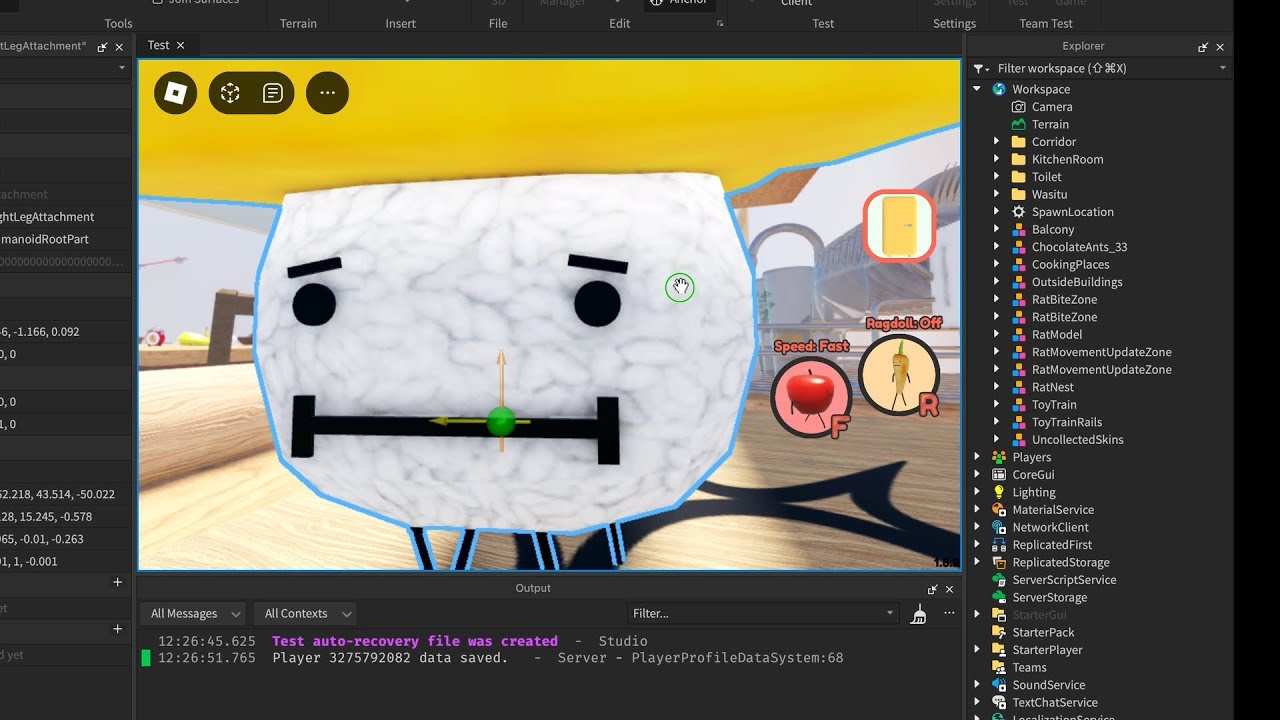Click the Lighting bulb icon

tap(998, 492)
